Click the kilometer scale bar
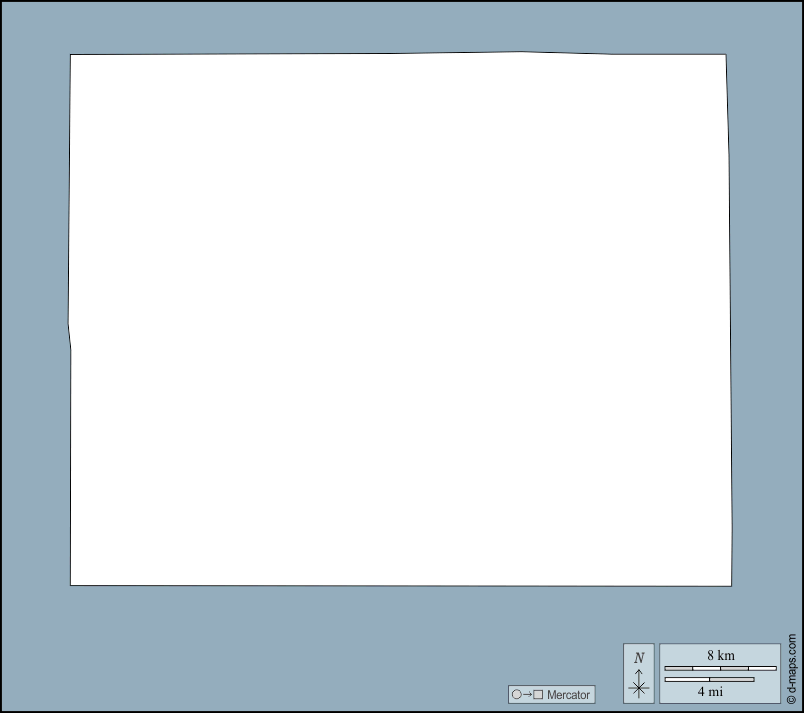804x713 pixels. click(x=720, y=668)
